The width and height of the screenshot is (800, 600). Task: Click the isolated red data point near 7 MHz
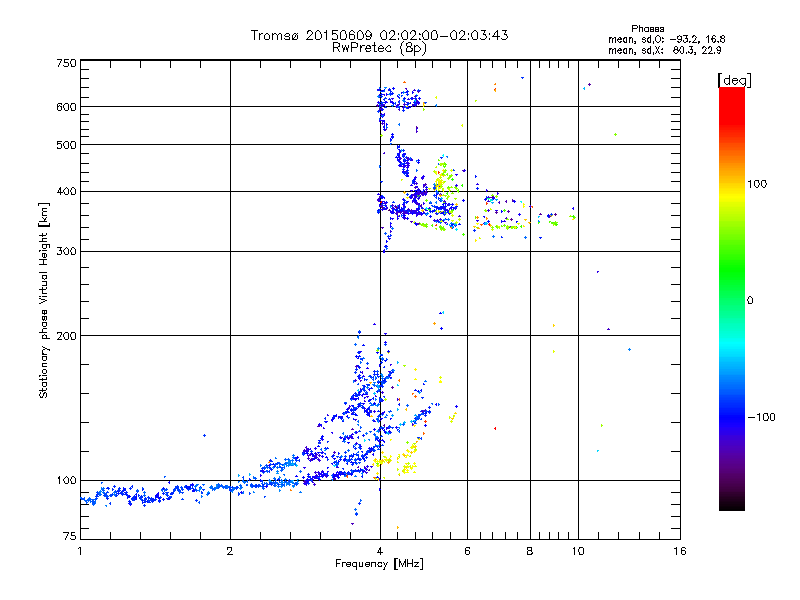coord(495,429)
